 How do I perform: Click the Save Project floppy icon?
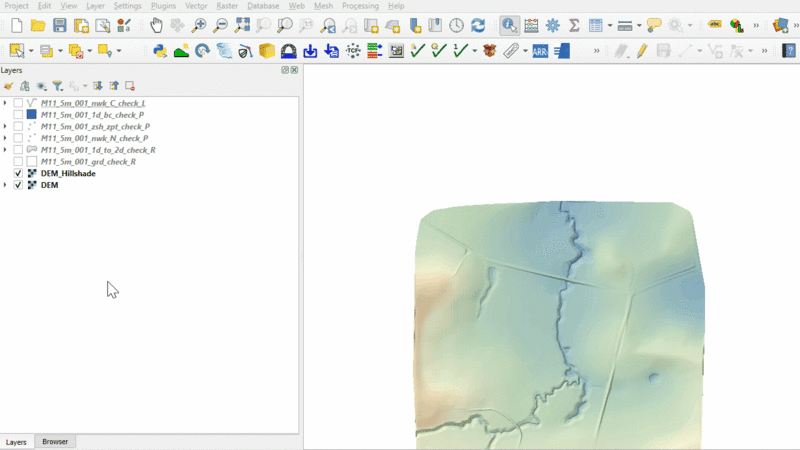tap(60, 25)
